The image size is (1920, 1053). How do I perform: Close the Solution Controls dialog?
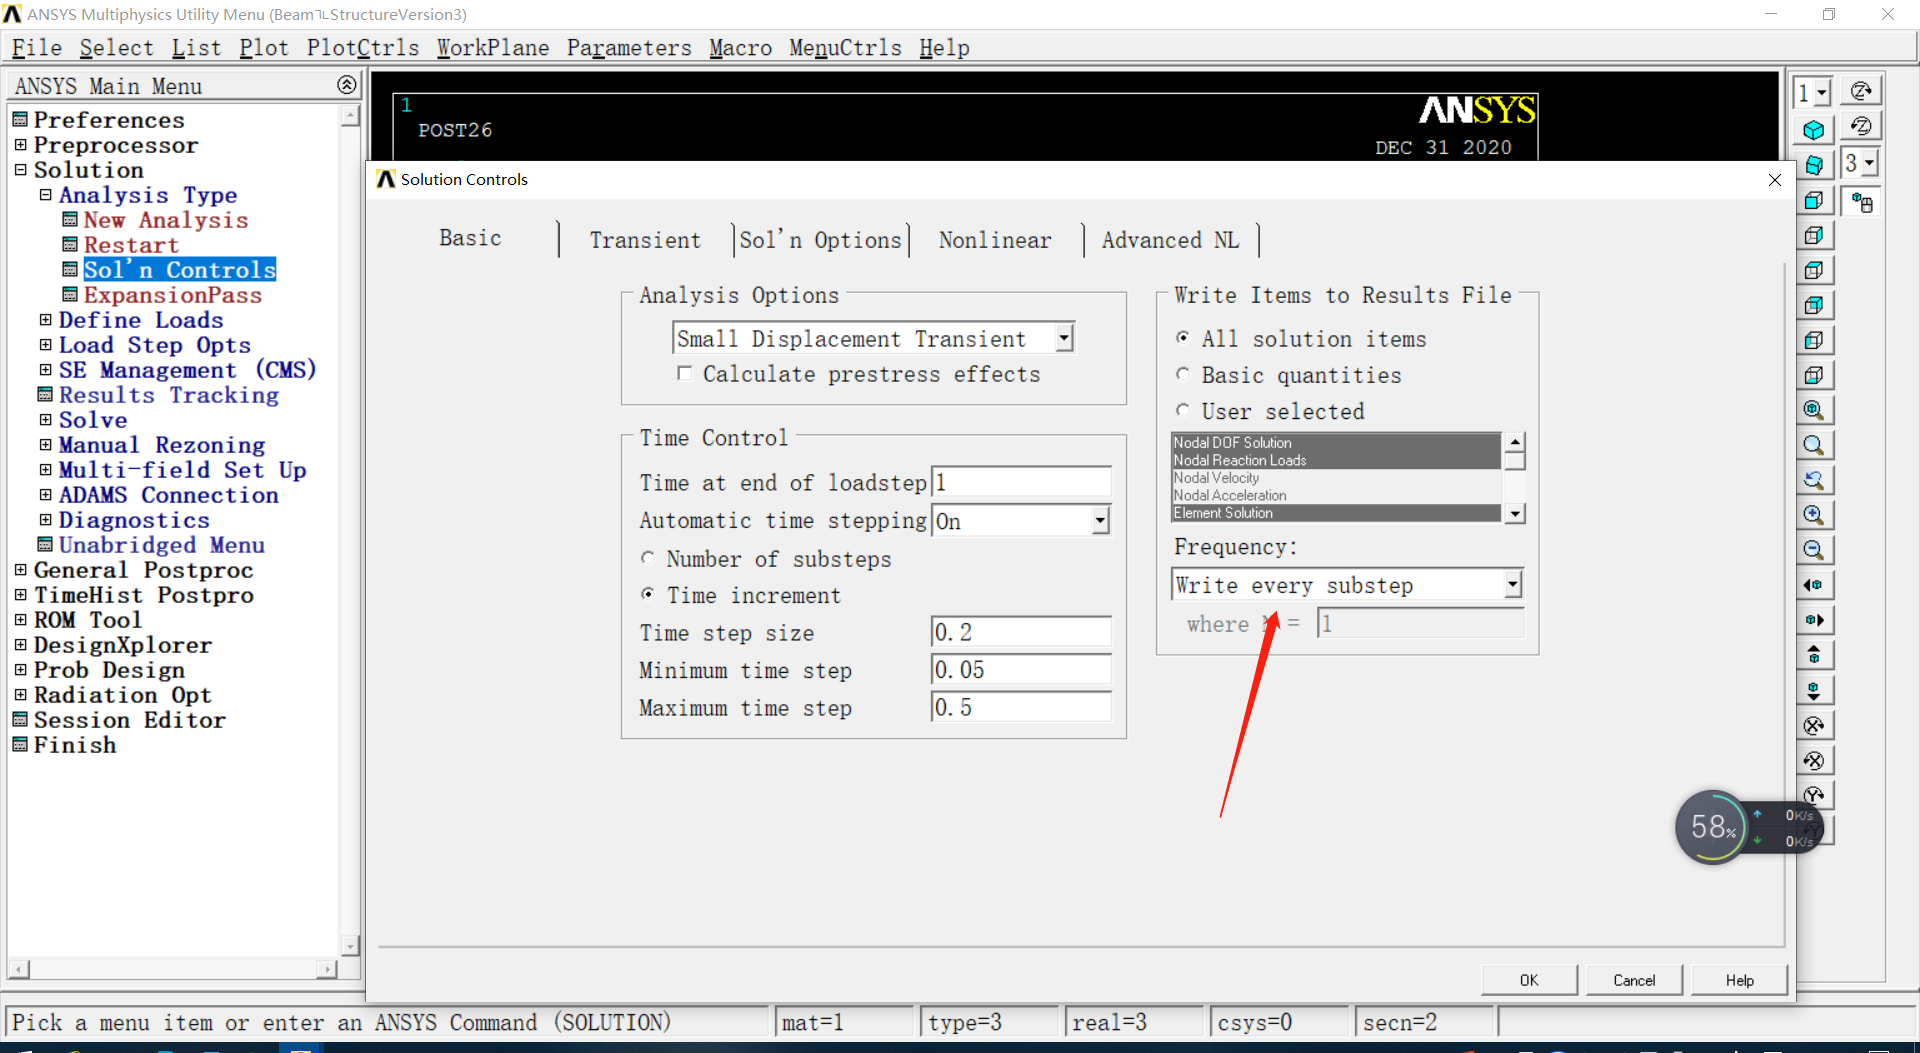click(x=1775, y=180)
